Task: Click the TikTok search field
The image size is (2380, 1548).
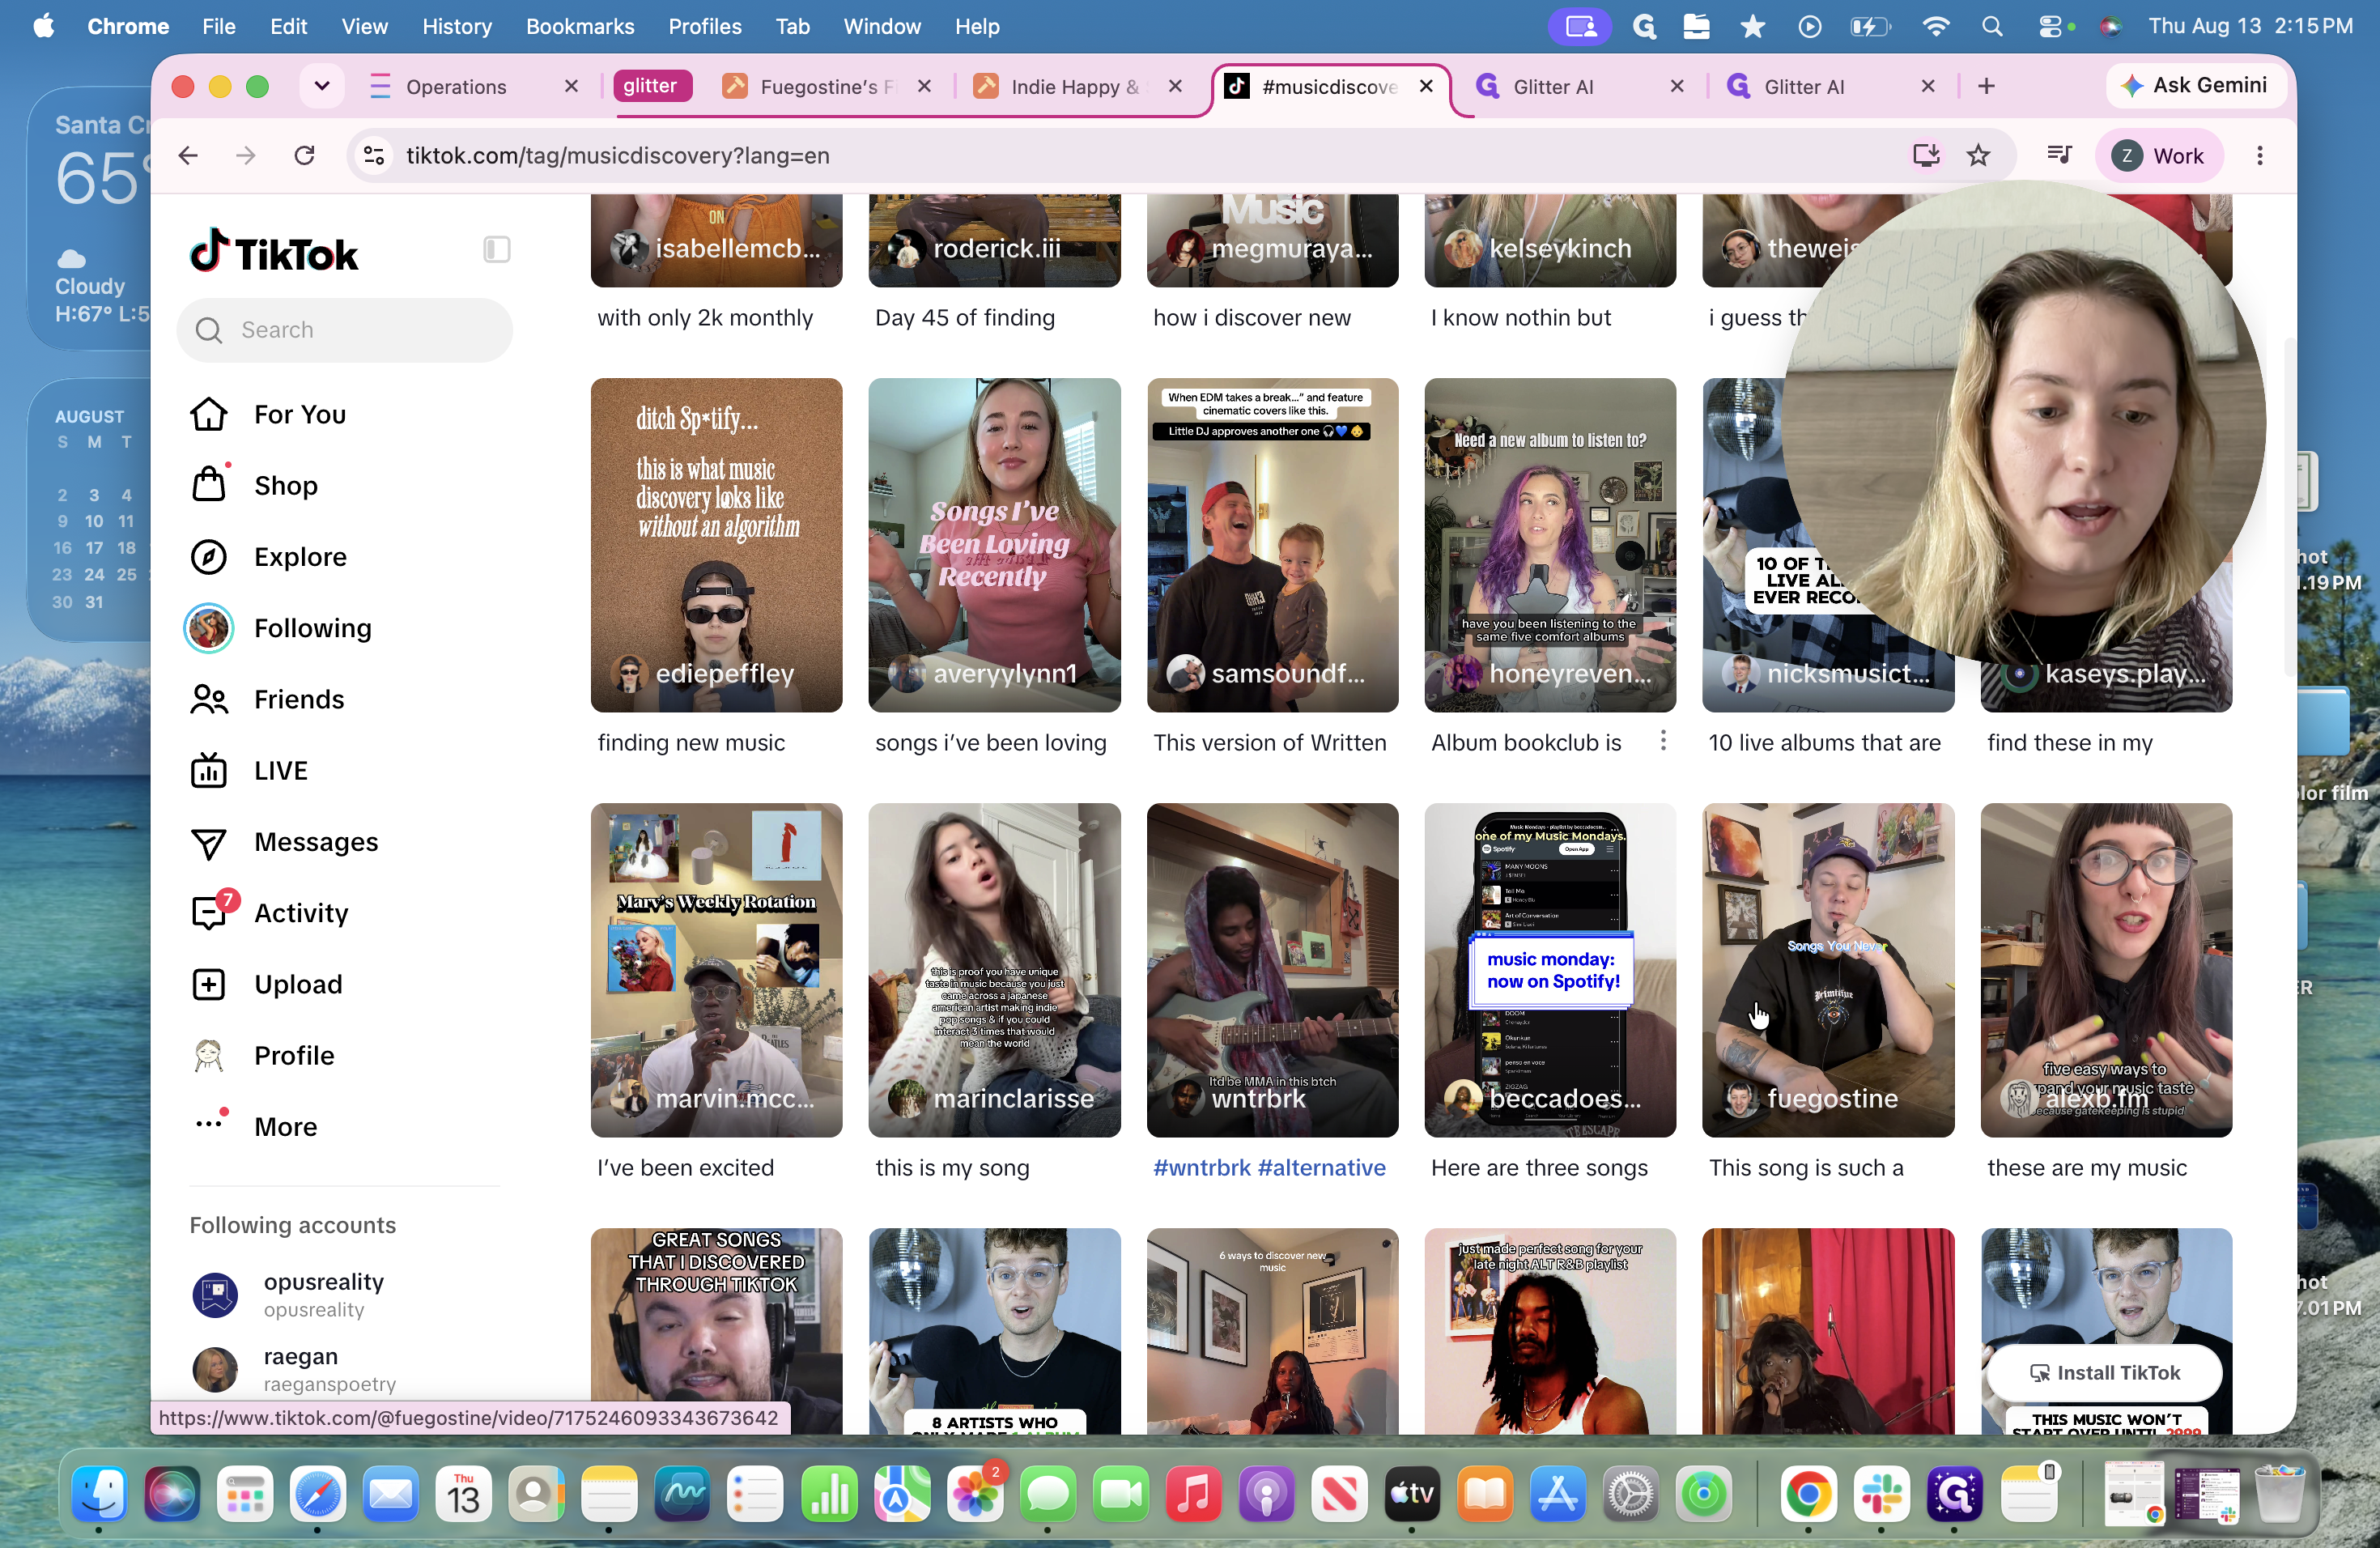Action: [x=345, y=330]
